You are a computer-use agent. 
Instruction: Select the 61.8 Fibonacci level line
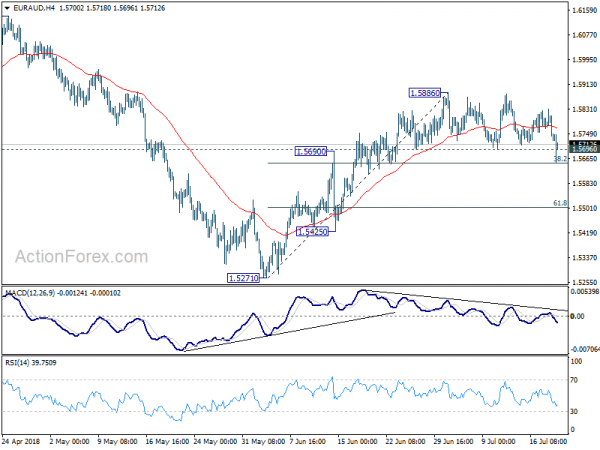417,207
